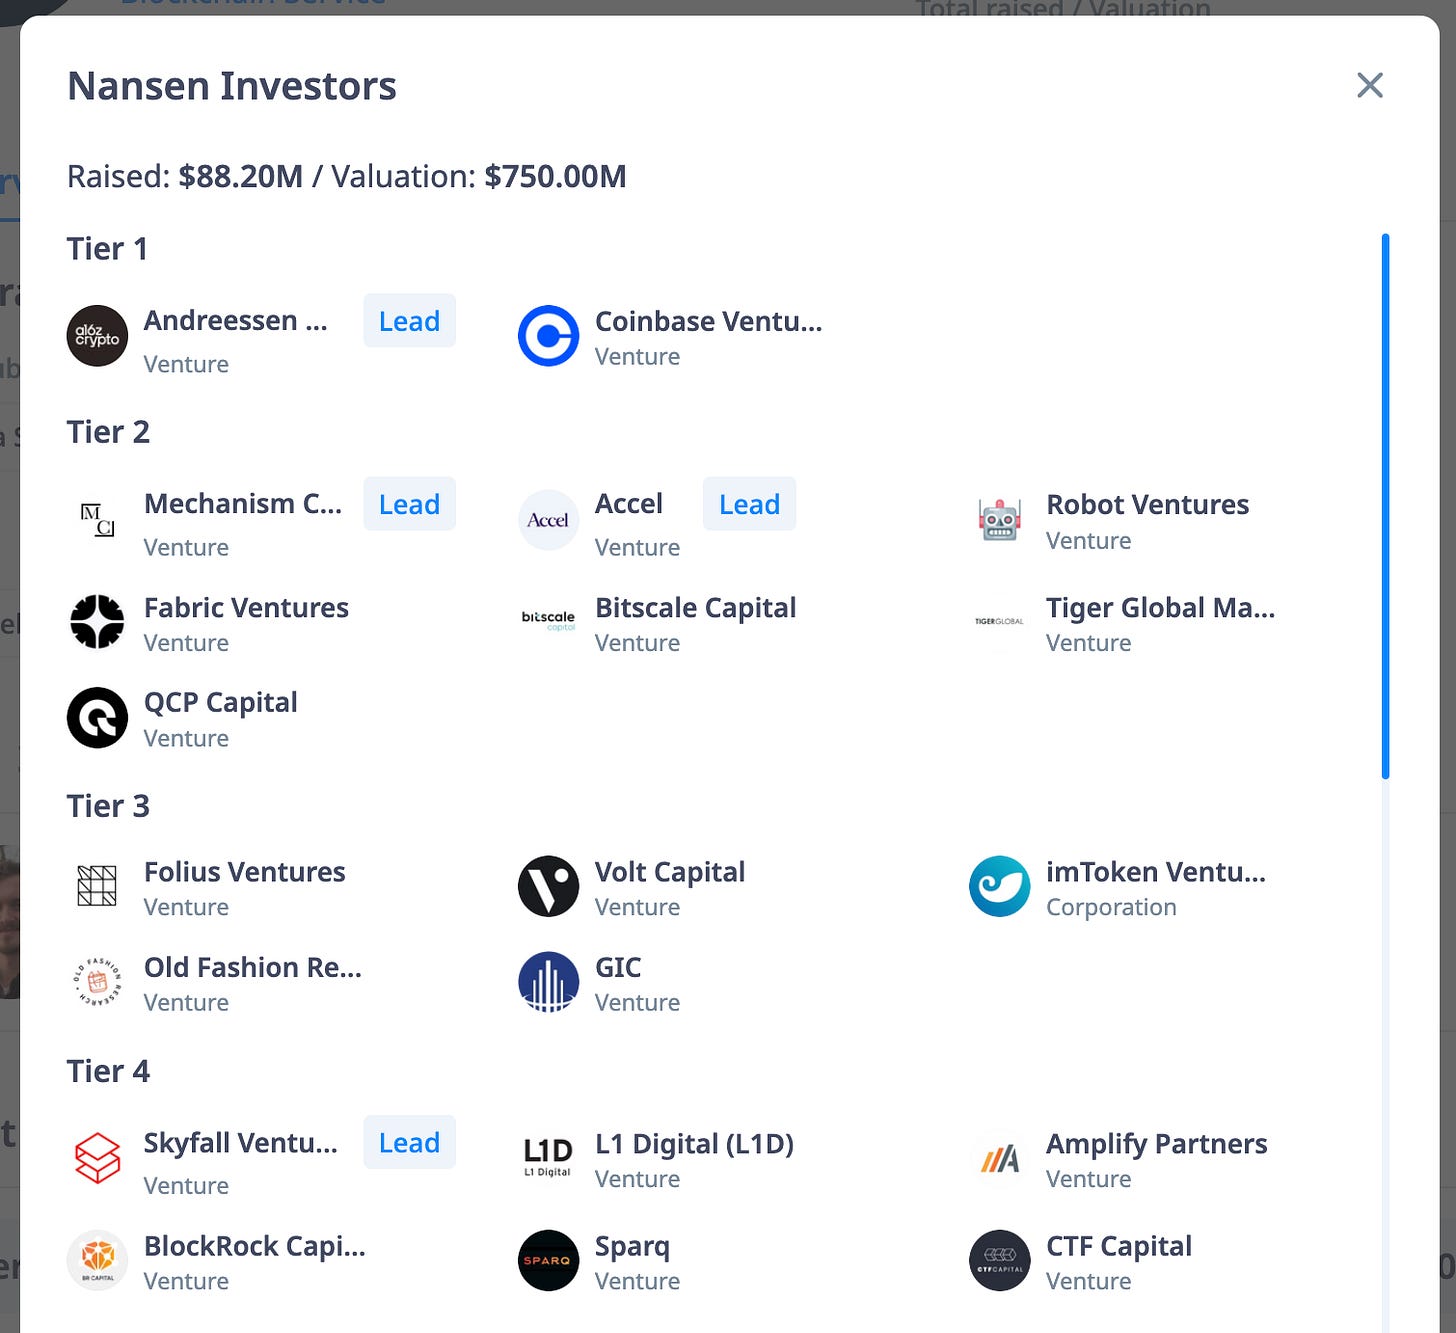
Task: Open the GIC investor link
Action: tap(617, 967)
